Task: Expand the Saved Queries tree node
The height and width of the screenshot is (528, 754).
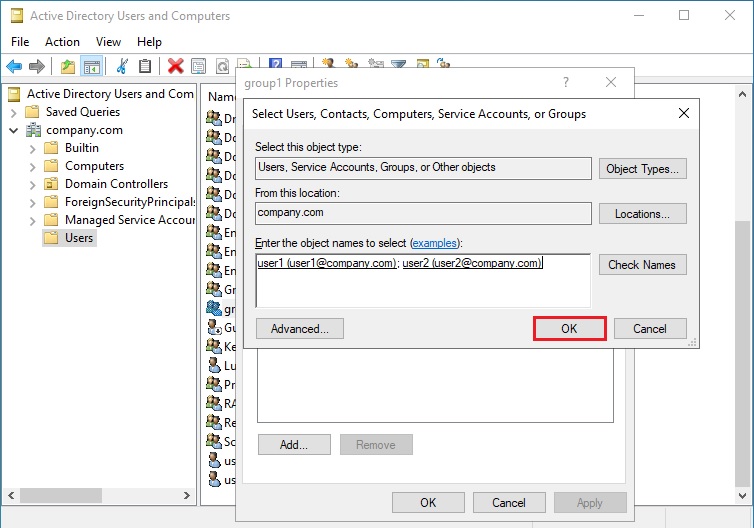Action: [14, 112]
